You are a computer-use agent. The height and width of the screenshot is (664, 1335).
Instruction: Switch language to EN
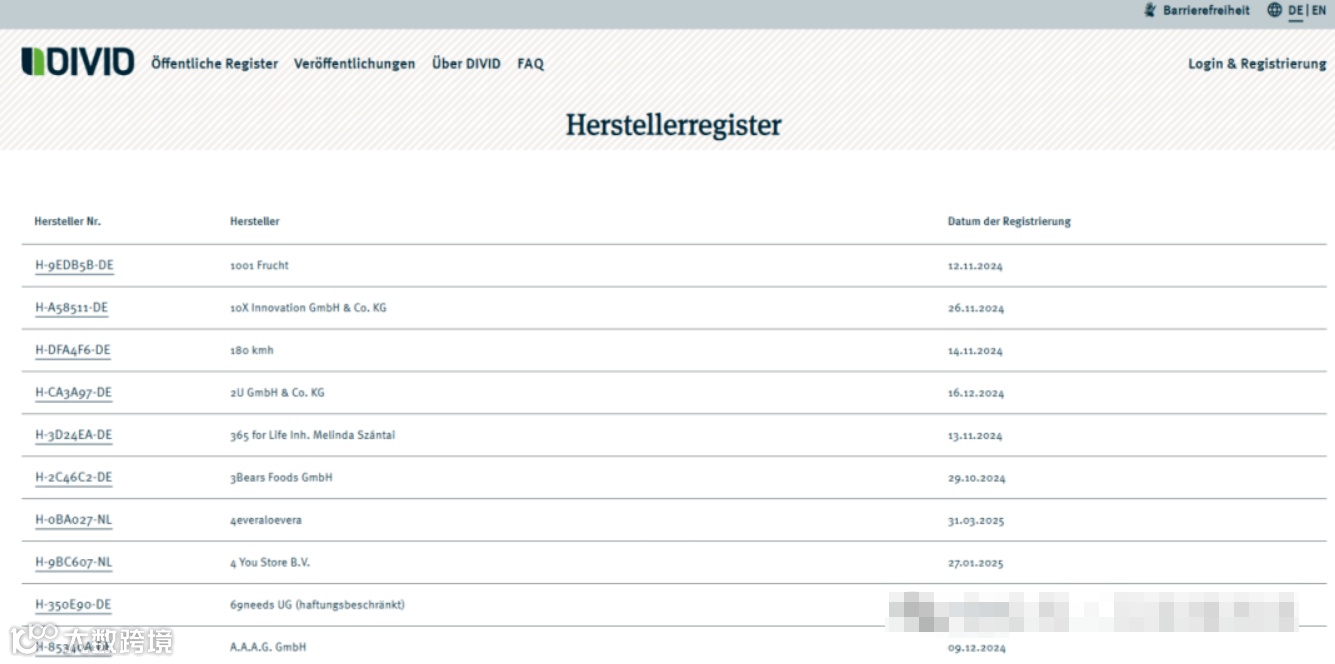[1319, 10]
